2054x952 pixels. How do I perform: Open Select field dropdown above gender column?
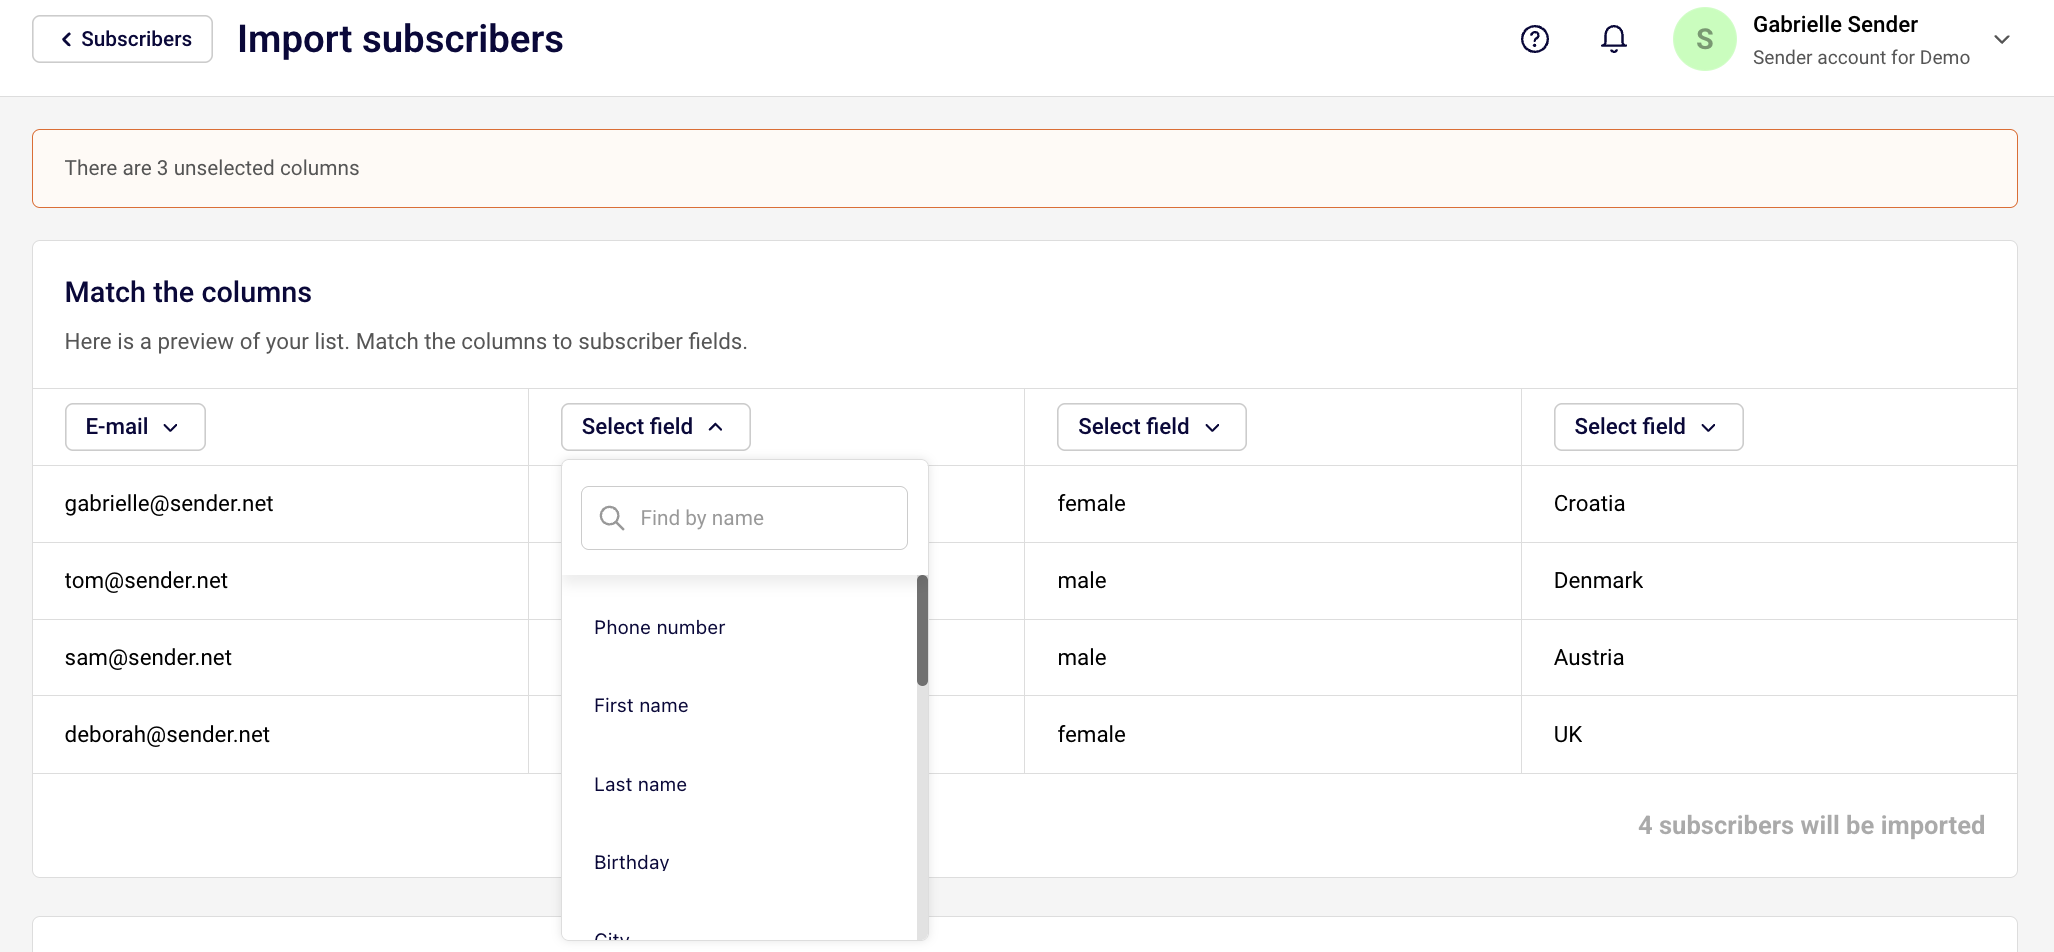tap(1151, 427)
